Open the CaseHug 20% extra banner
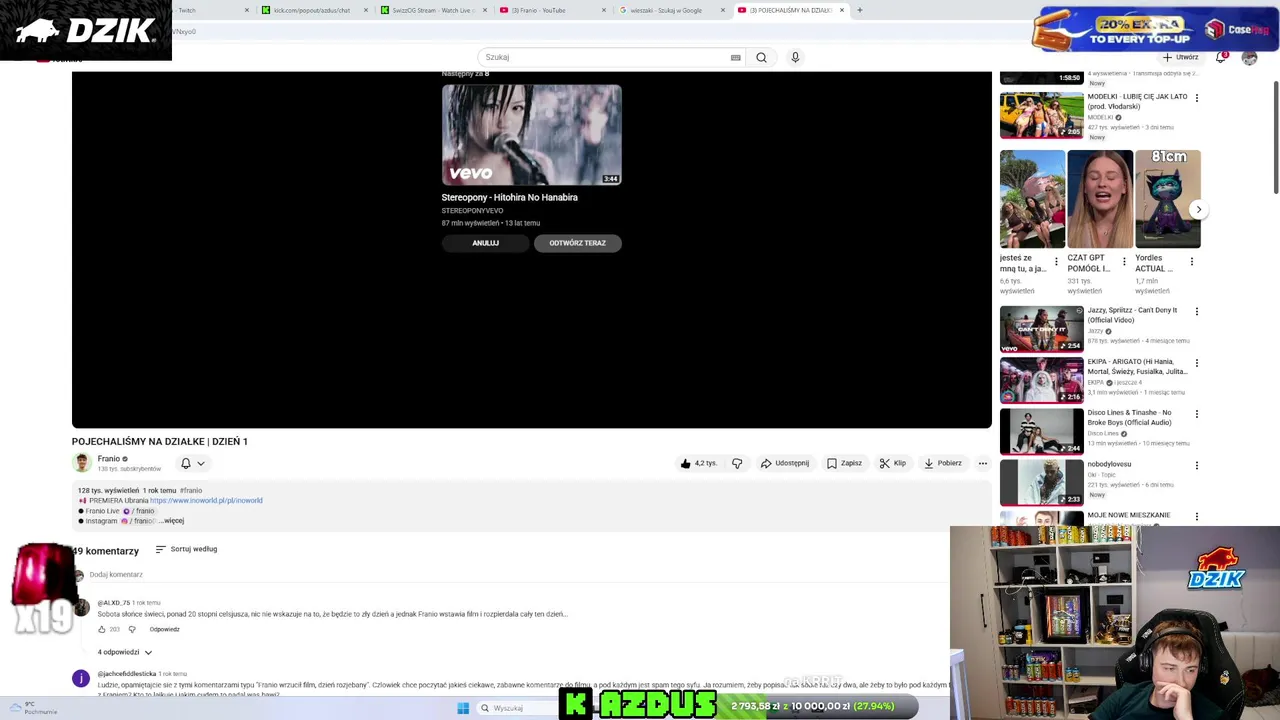1280x720 pixels. [x=1154, y=29]
